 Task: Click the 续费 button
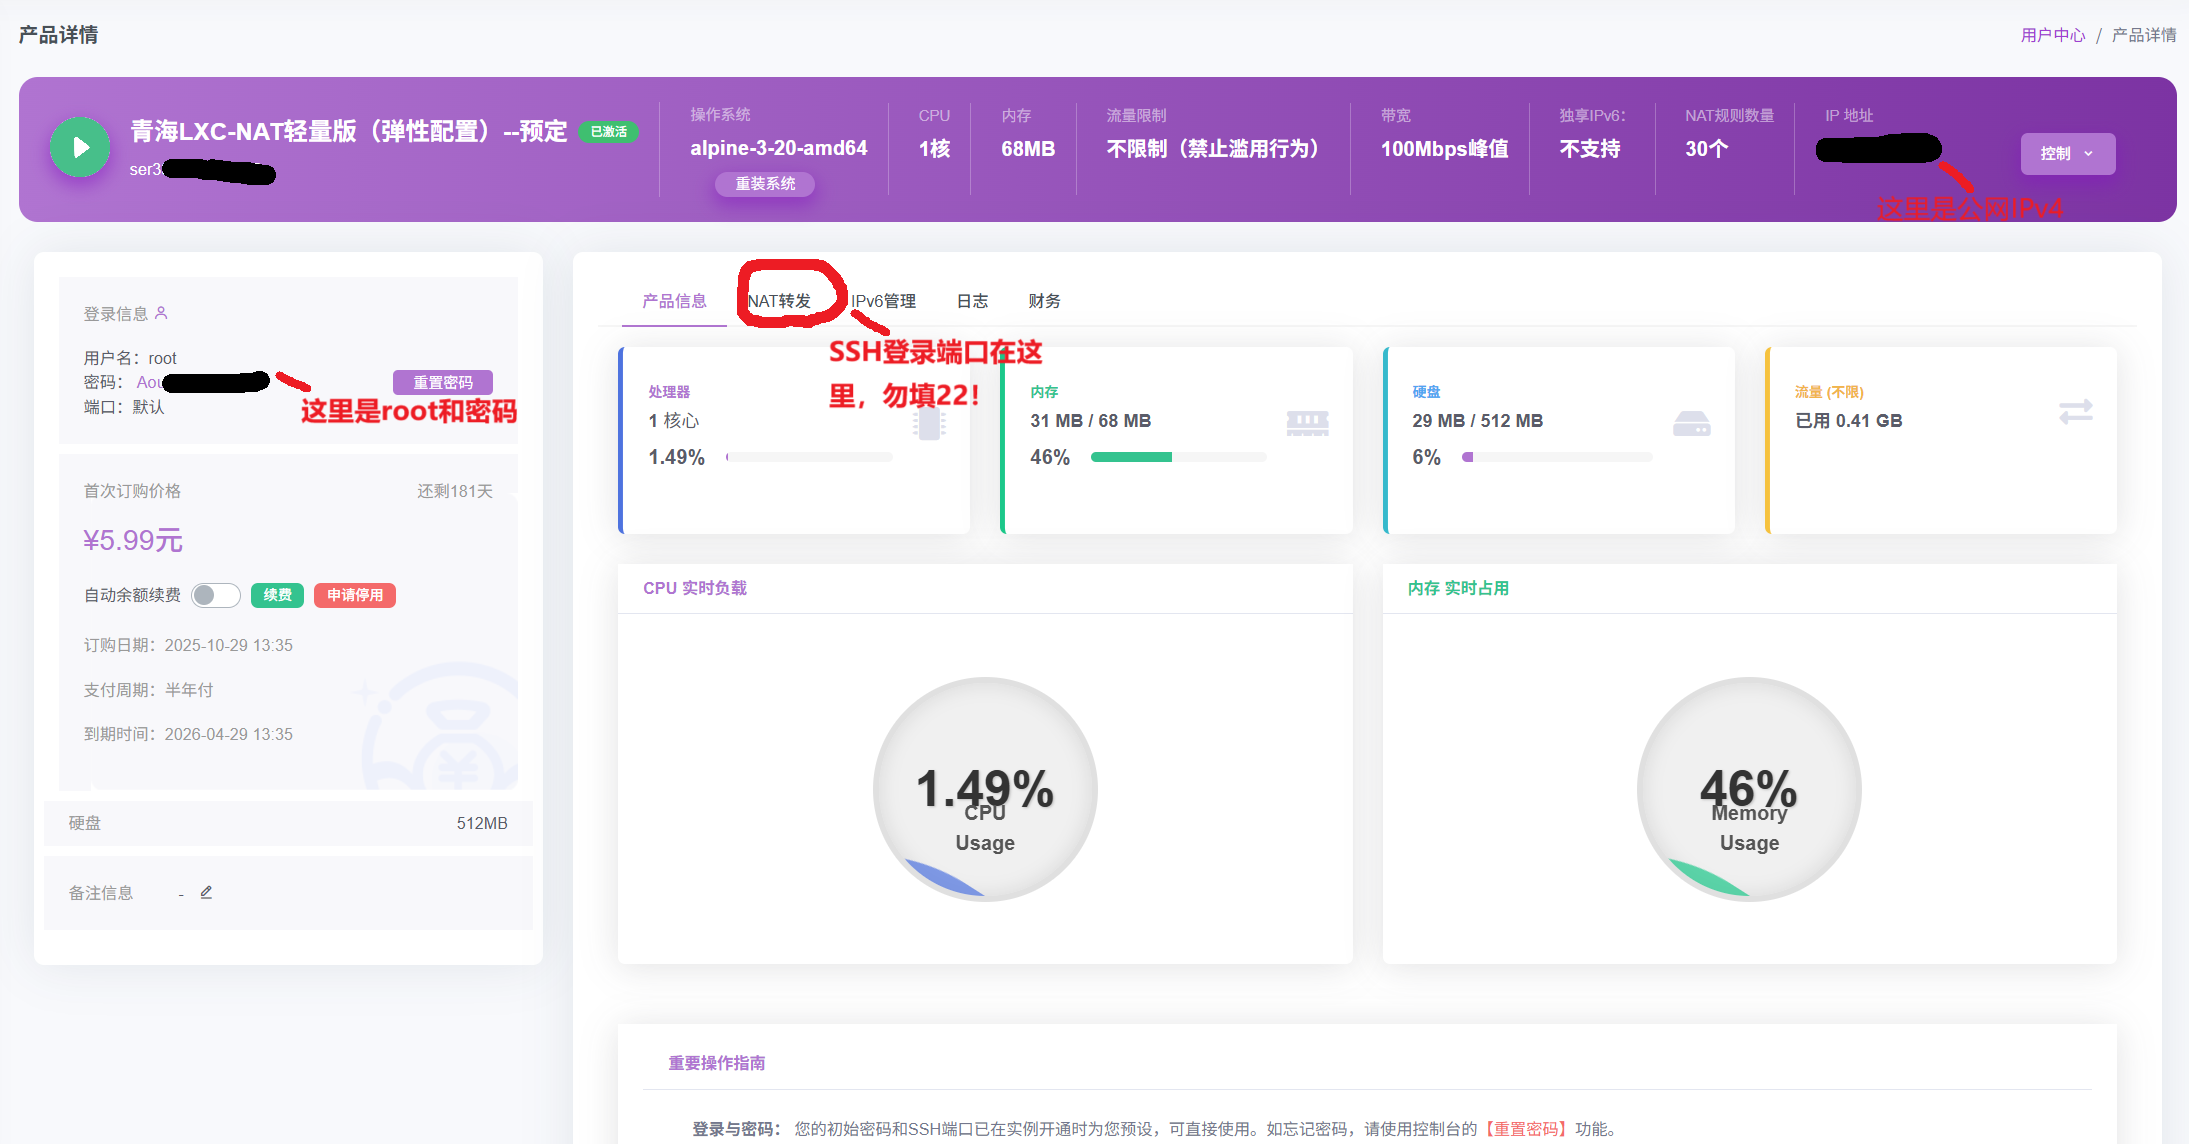tap(277, 595)
